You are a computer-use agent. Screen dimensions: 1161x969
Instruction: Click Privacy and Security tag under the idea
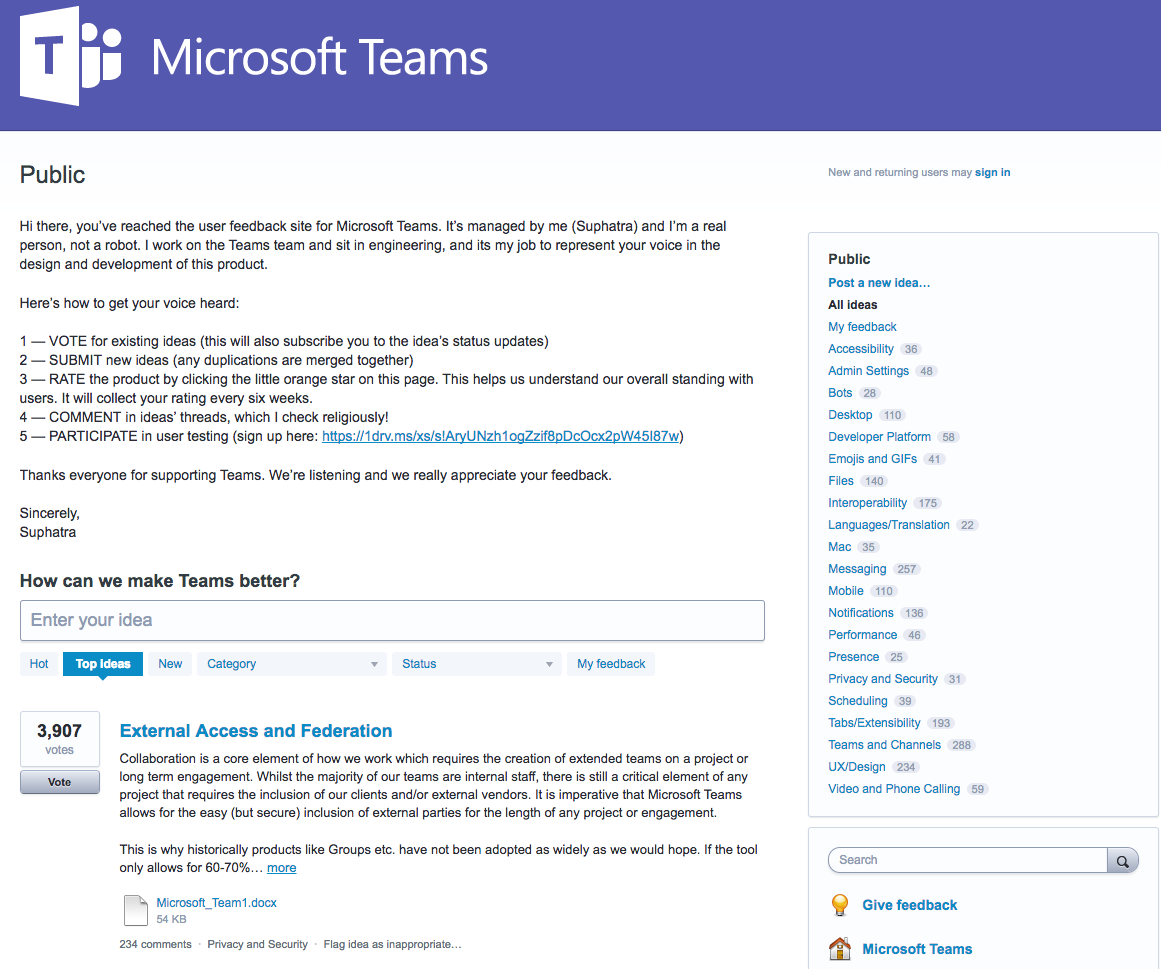click(x=257, y=945)
